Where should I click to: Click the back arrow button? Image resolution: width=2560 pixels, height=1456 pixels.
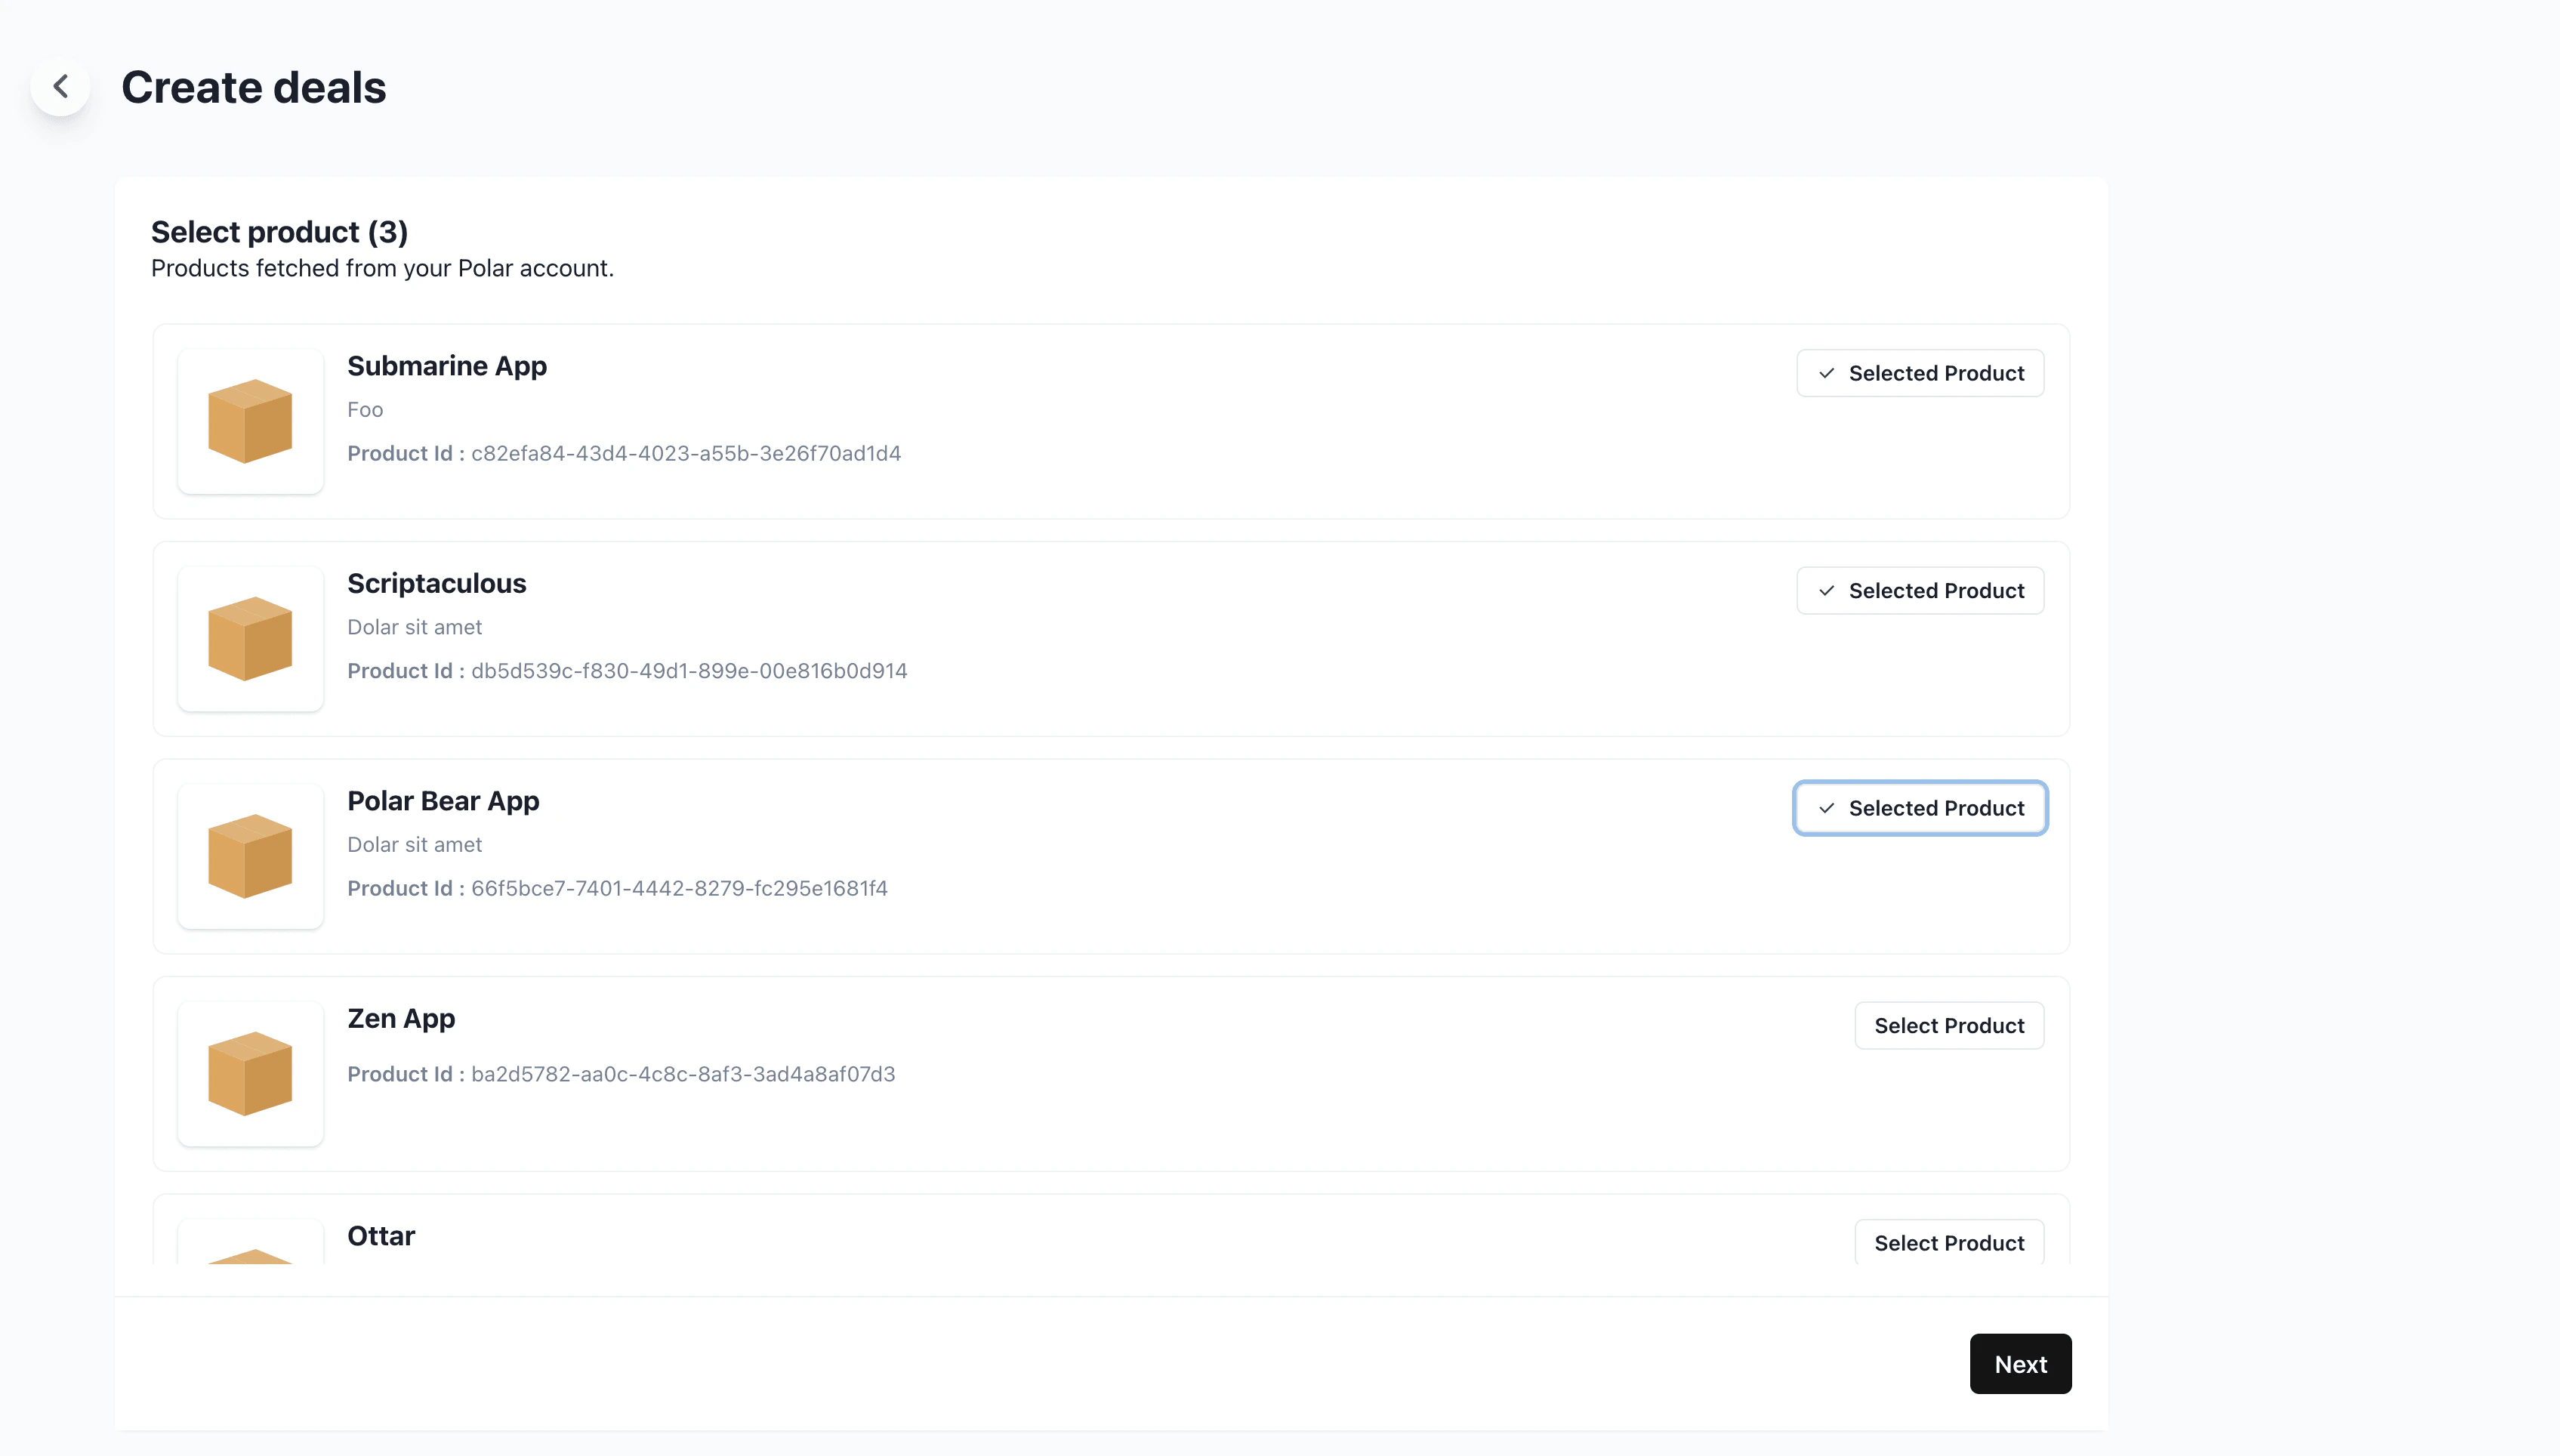tap(61, 87)
